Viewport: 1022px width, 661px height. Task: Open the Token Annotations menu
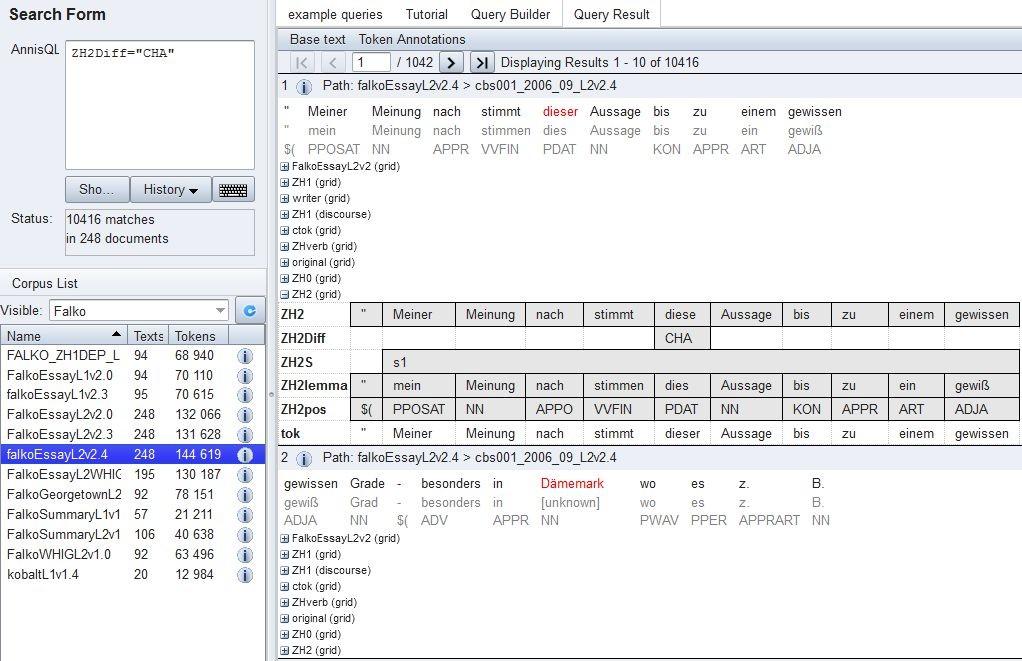(x=412, y=39)
